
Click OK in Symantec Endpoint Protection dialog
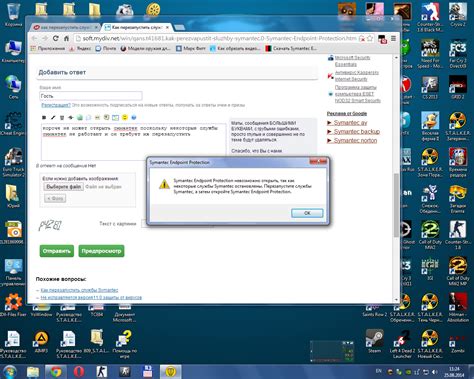click(307, 213)
